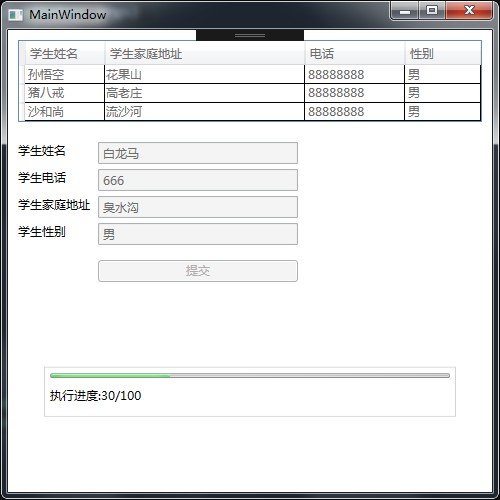Click row header of 沙和尚 row
500x500 pixels.
point(22,112)
